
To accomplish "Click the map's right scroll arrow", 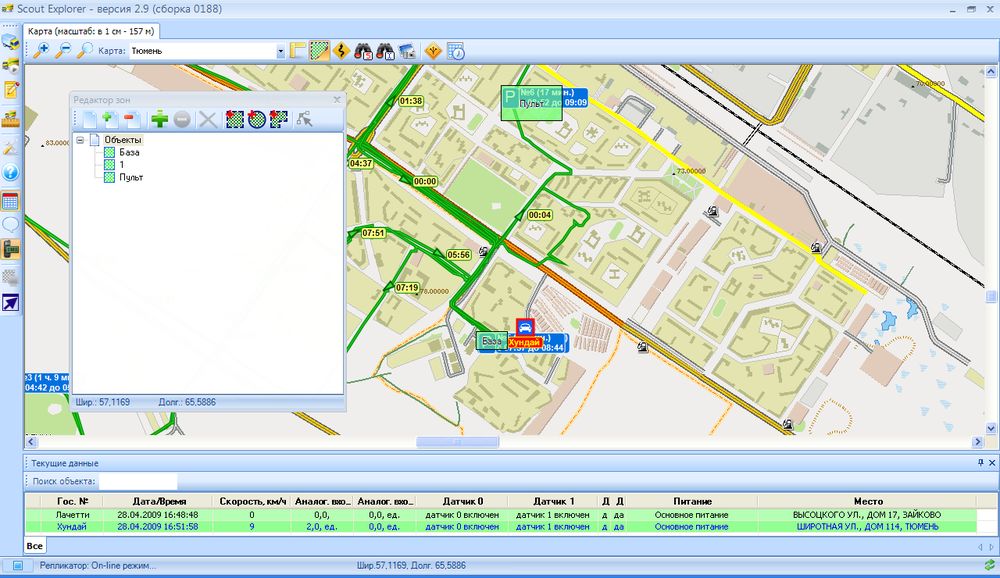I will pos(978,441).
